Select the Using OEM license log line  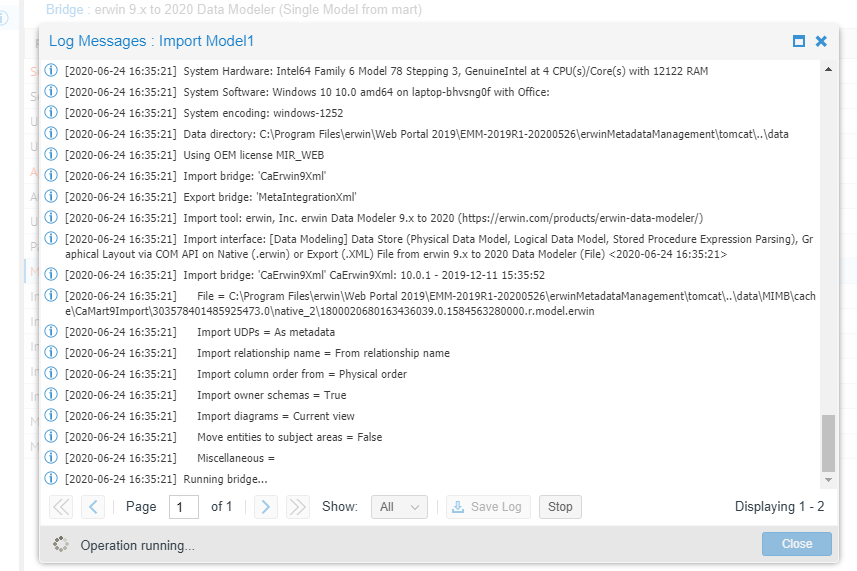click(x=254, y=155)
